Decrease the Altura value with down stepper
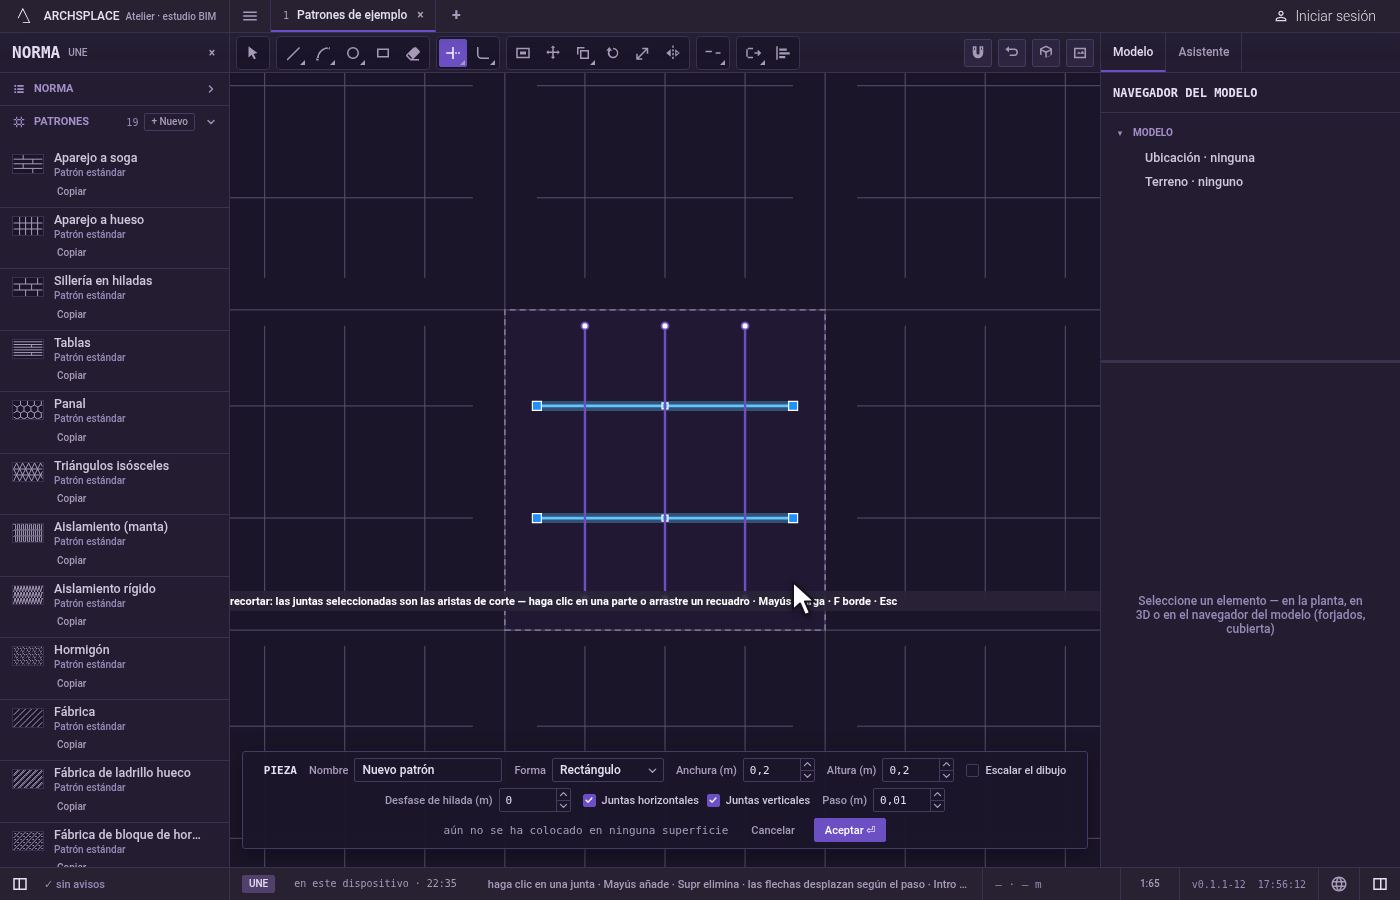The height and width of the screenshot is (900, 1400). [x=946, y=776]
